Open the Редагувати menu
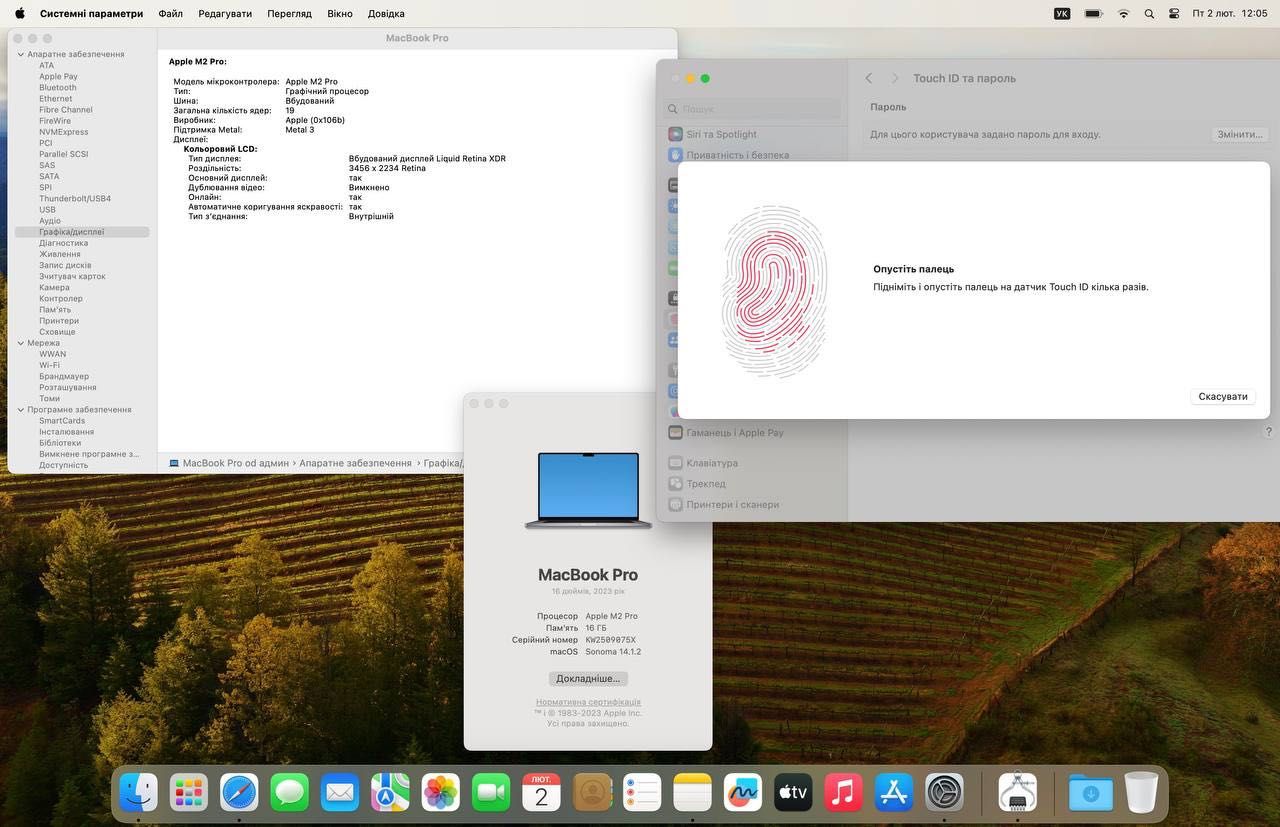The image size is (1280, 827). click(225, 13)
